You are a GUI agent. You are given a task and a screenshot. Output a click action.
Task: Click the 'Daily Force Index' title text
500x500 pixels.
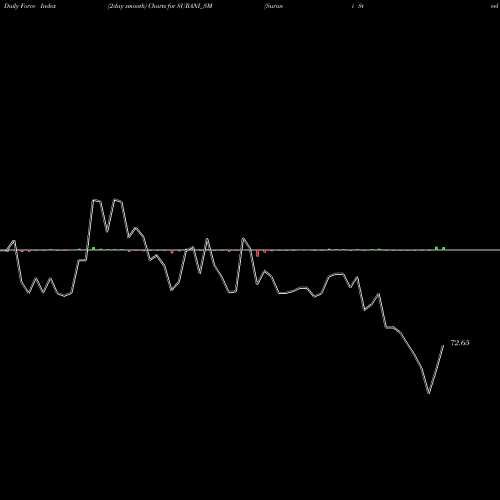[x=30, y=6]
